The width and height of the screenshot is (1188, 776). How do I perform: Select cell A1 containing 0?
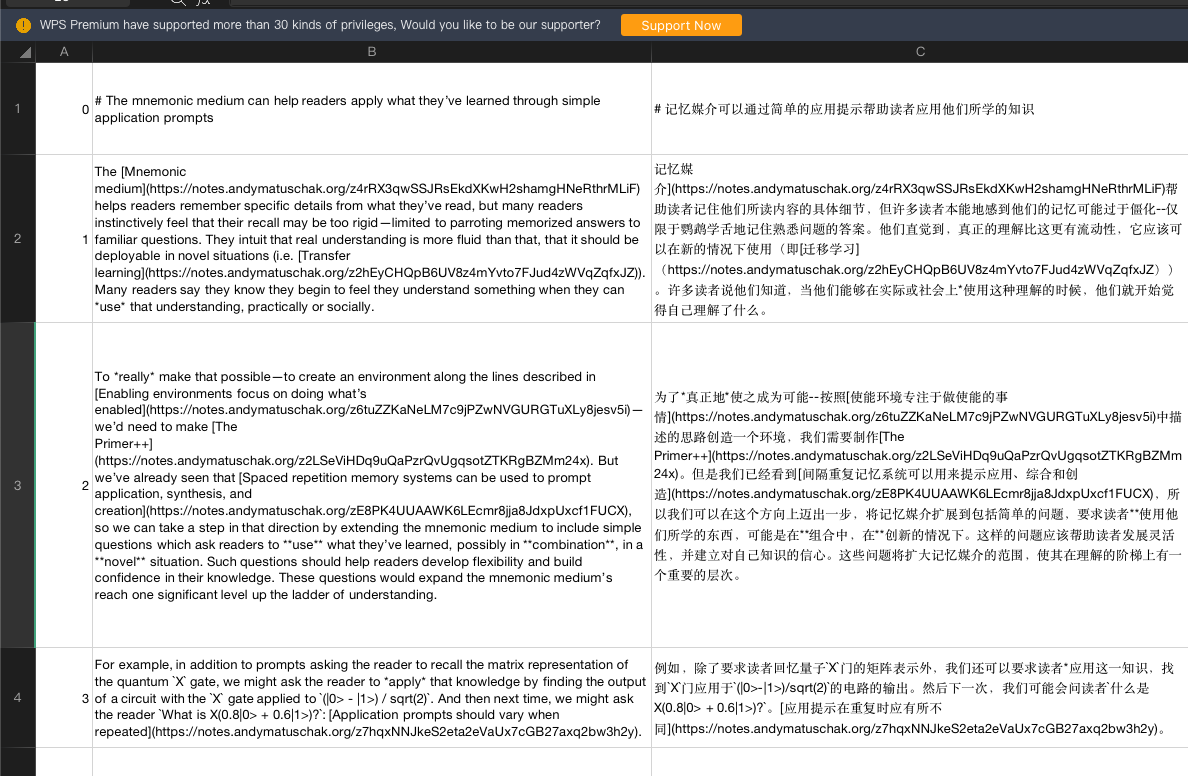64,109
